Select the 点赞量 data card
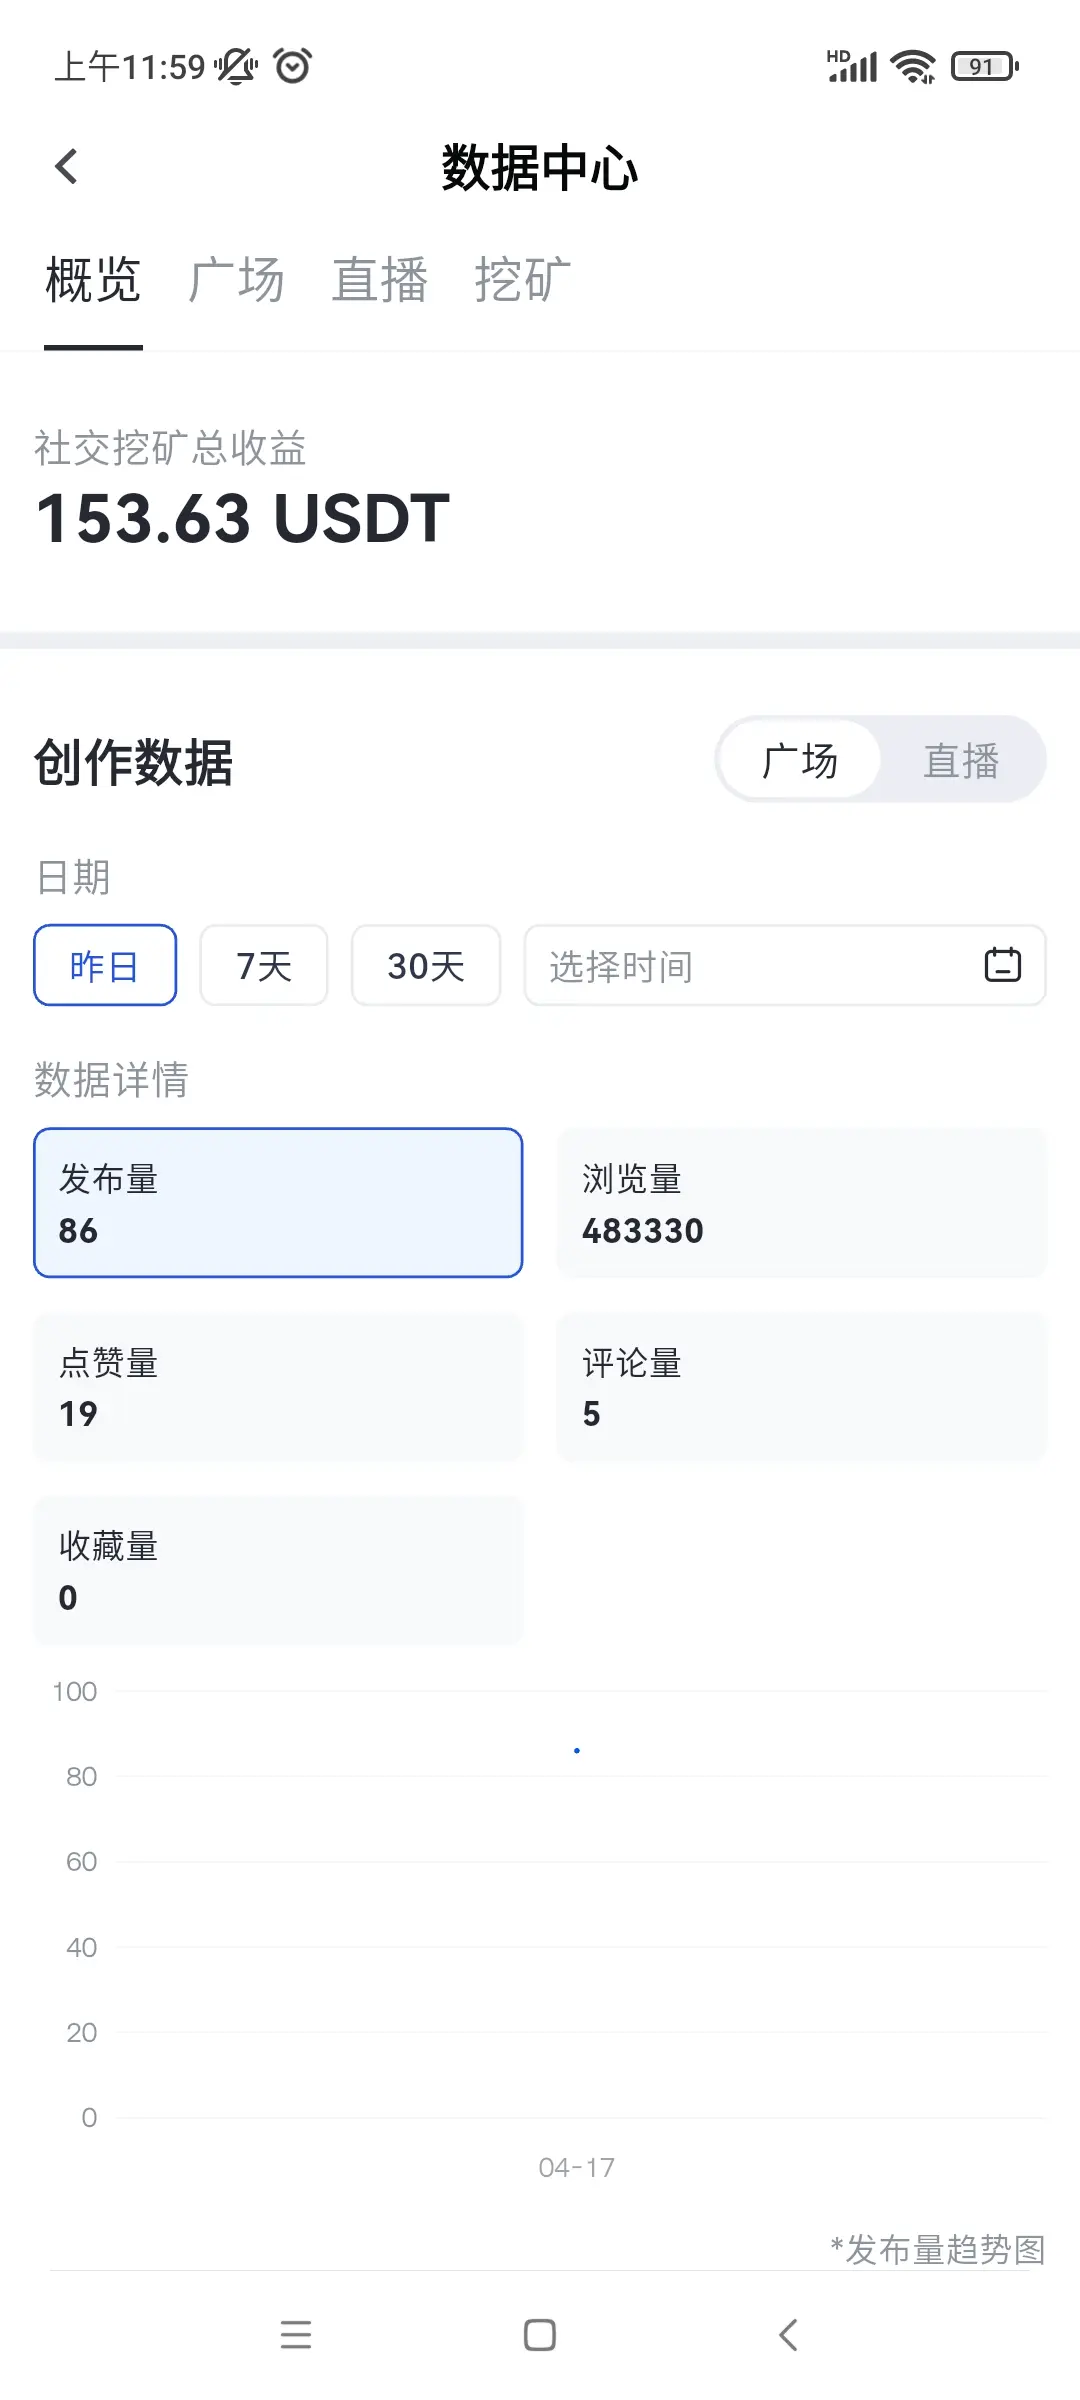Viewport: 1080px width, 2400px height. (278, 1387)
